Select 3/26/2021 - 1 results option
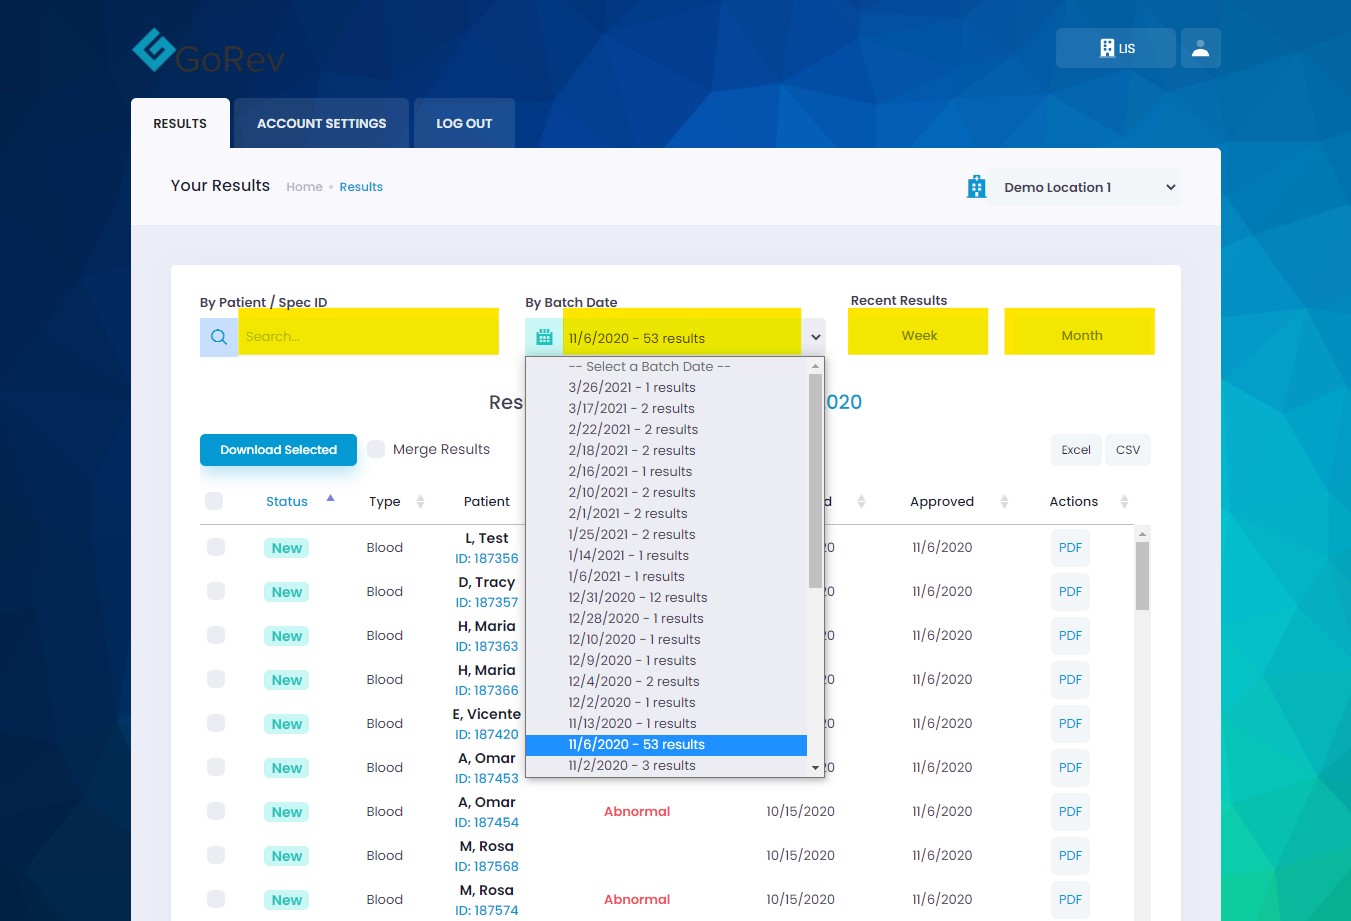 (x=631, y=388)
